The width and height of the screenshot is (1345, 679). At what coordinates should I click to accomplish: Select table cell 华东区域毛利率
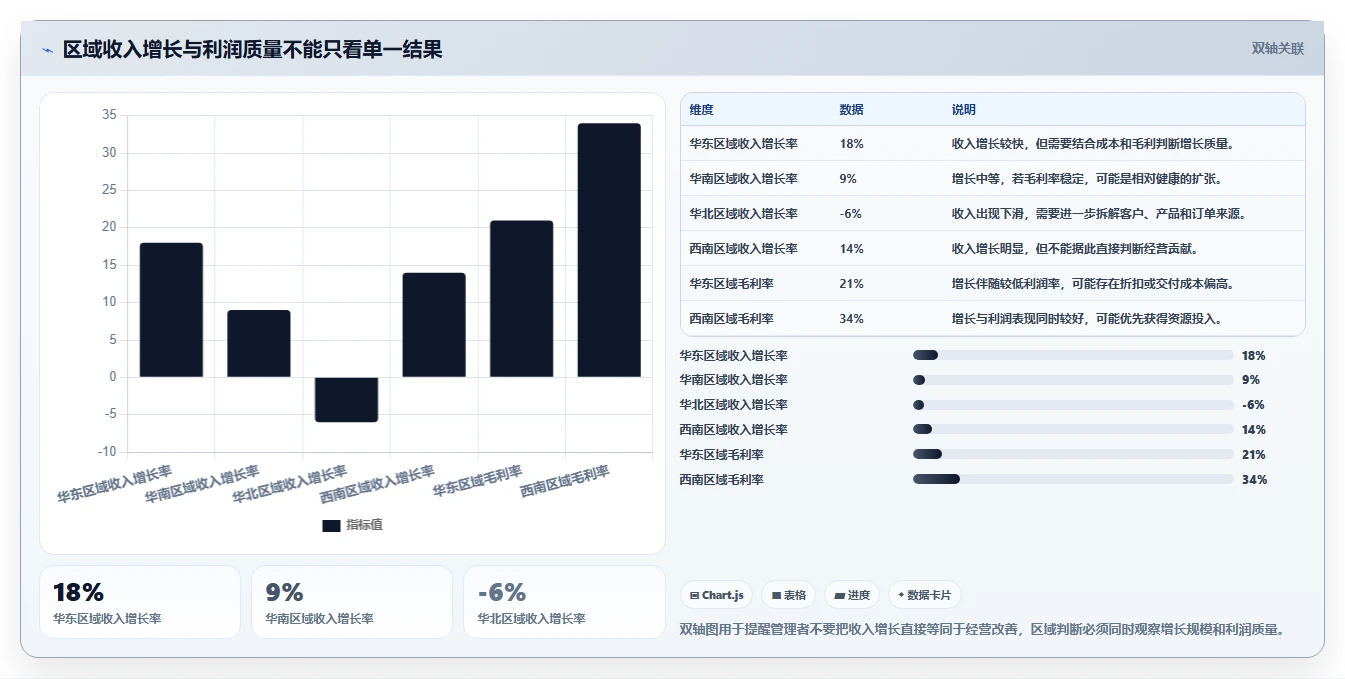pyautogui.click(x=731, y=284)
